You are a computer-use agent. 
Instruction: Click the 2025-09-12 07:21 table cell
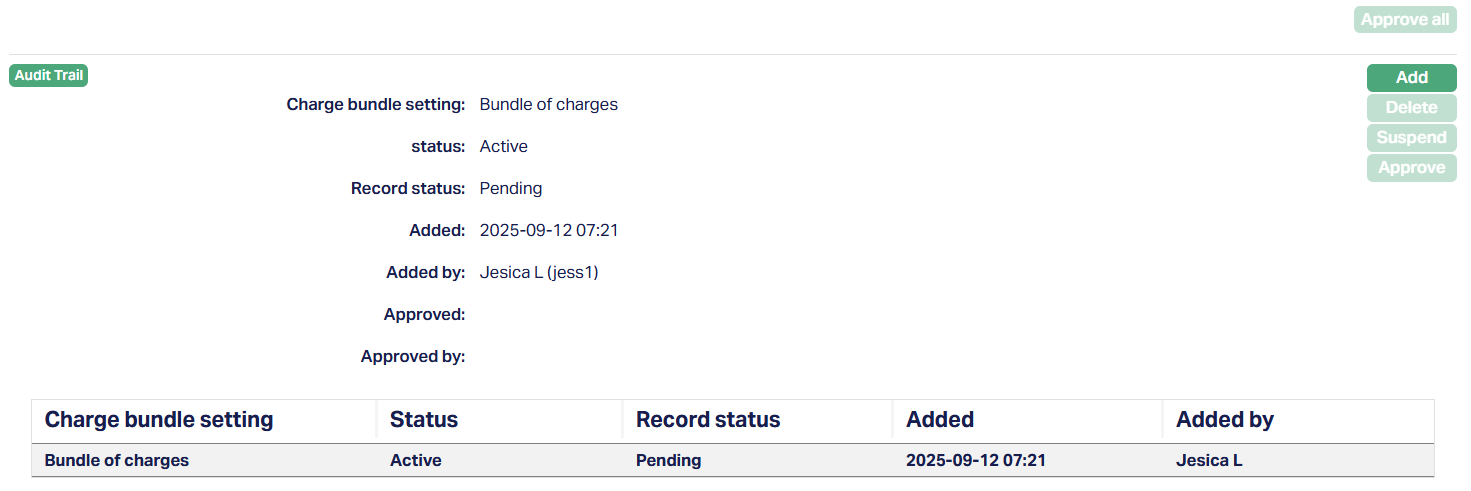[975, 461]
